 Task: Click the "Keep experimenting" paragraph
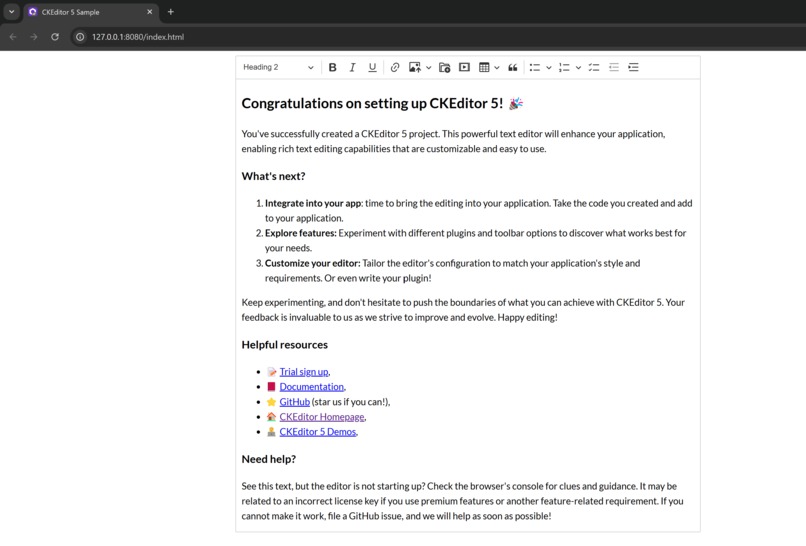coord(463,310)
